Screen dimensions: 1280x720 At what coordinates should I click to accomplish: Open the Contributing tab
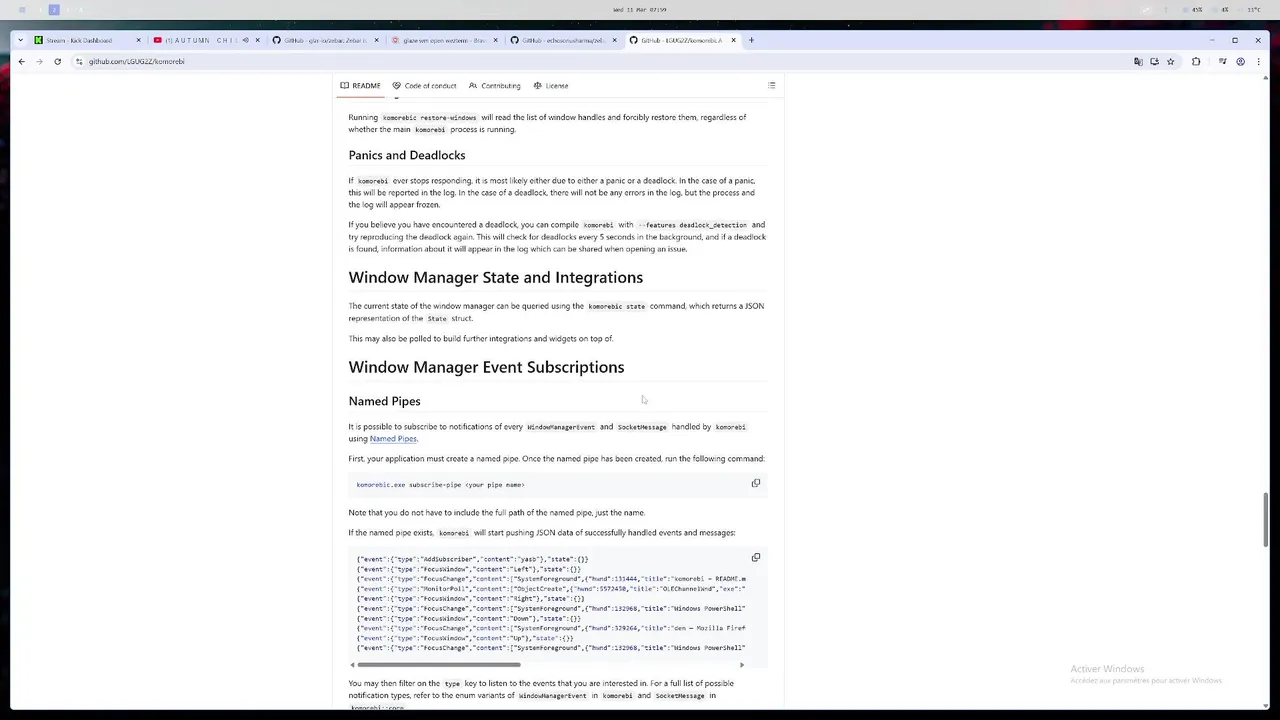pos(495,86)
